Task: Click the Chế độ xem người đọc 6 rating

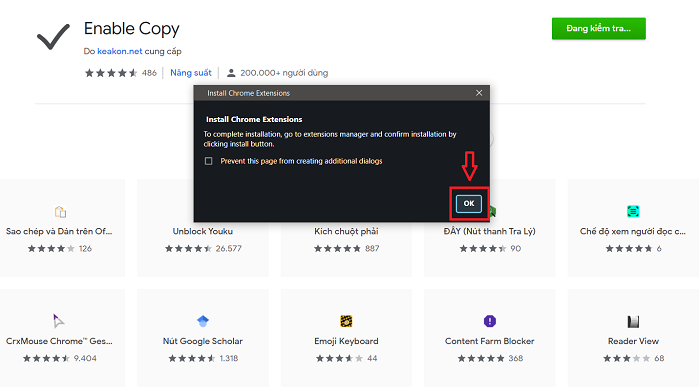Action: pyautogui.click(x=633, y=249)
